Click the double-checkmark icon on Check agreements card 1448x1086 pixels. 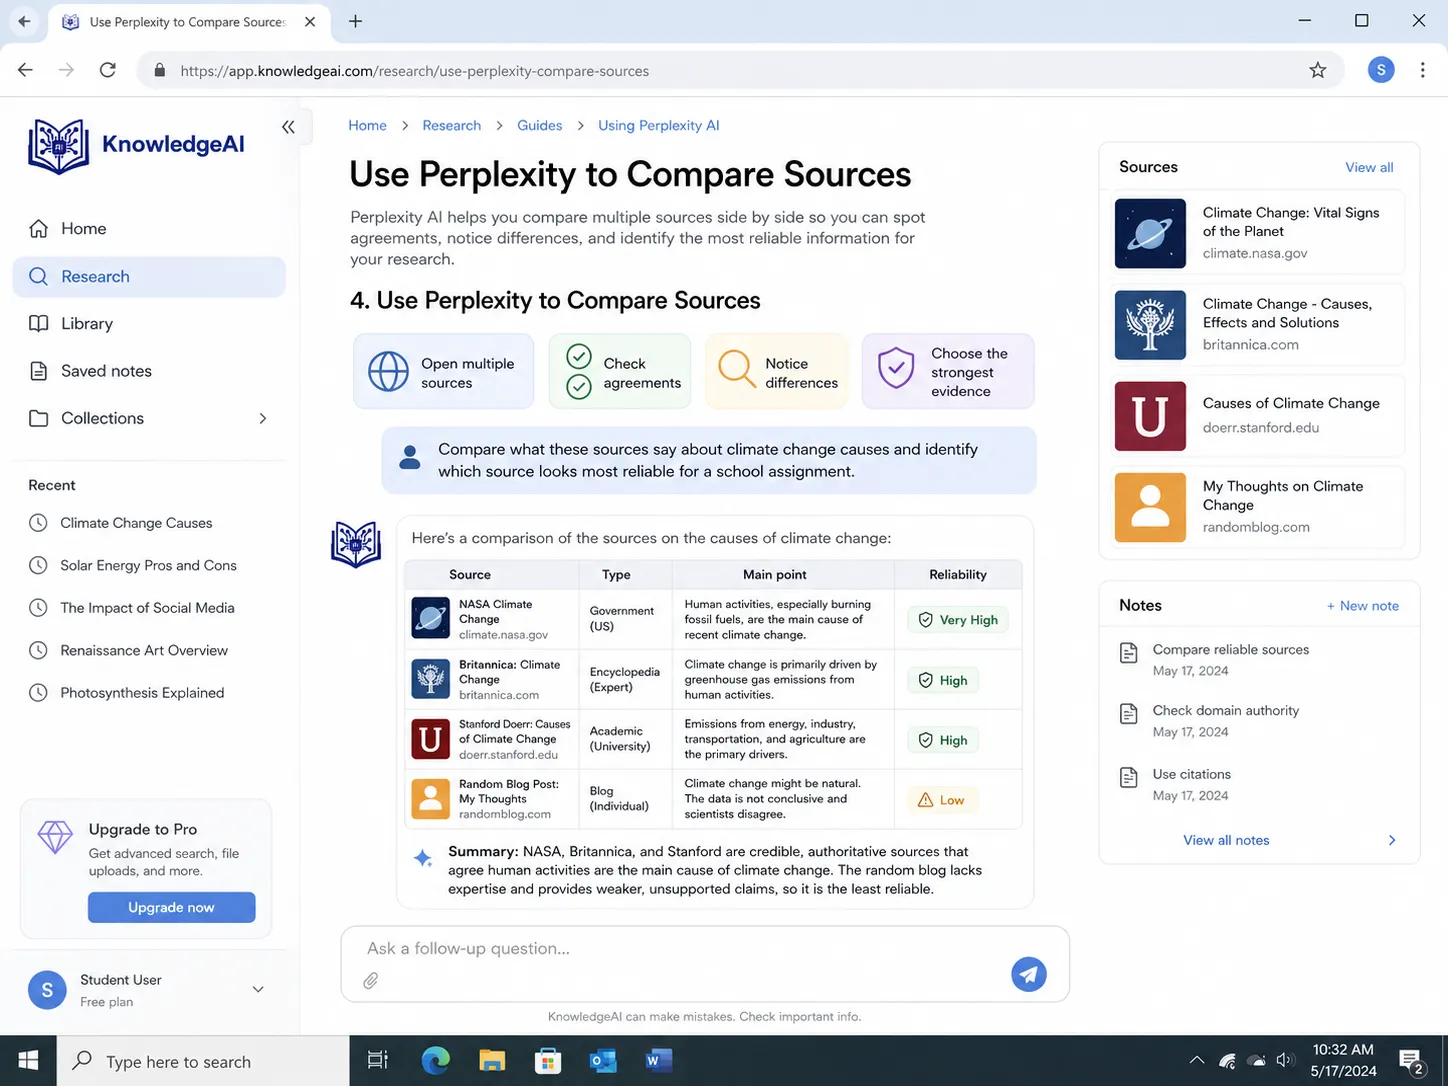(579, 371)
